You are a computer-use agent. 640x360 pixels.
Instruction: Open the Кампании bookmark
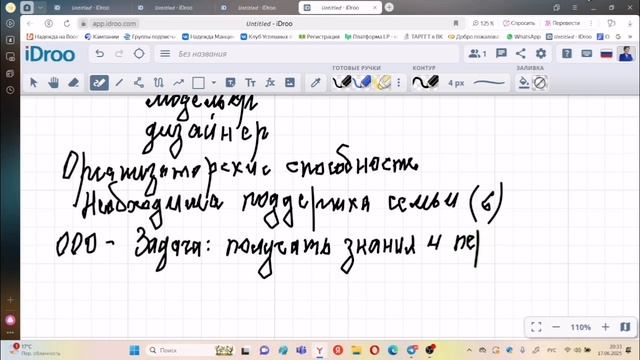(102, 37)
